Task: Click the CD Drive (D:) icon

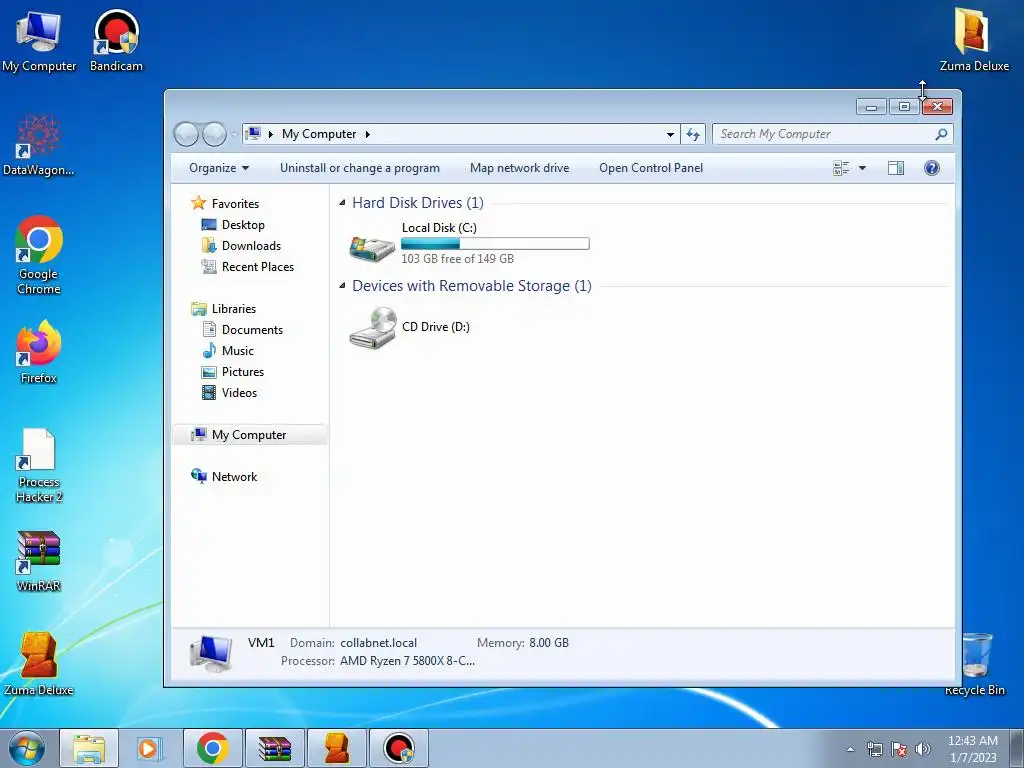Action: coord(372,328)
